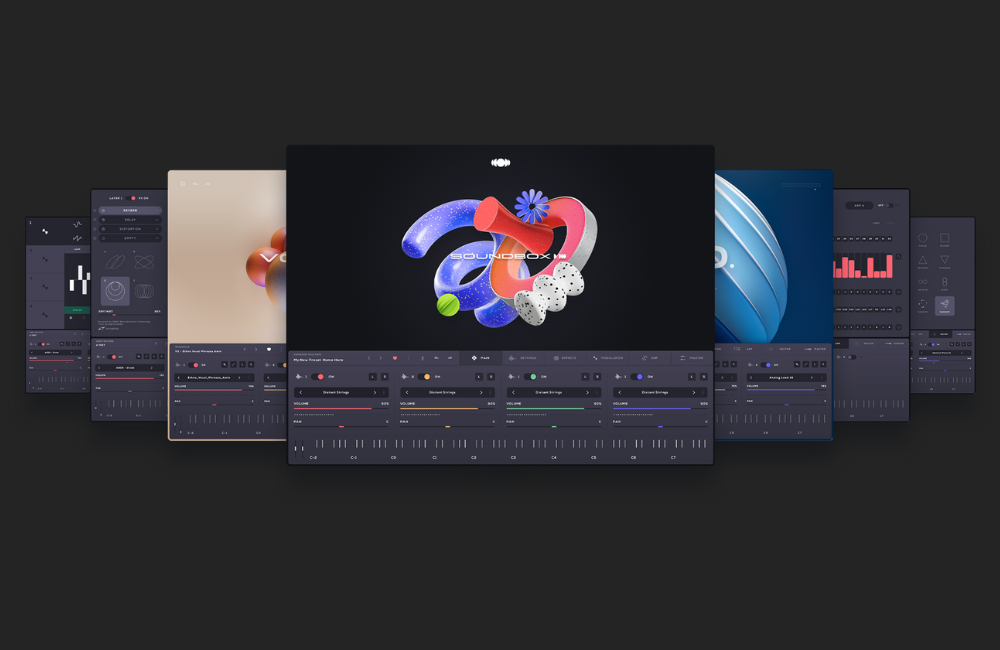Click the SOUNDBOX logo icon at top center

click(501, 163)
